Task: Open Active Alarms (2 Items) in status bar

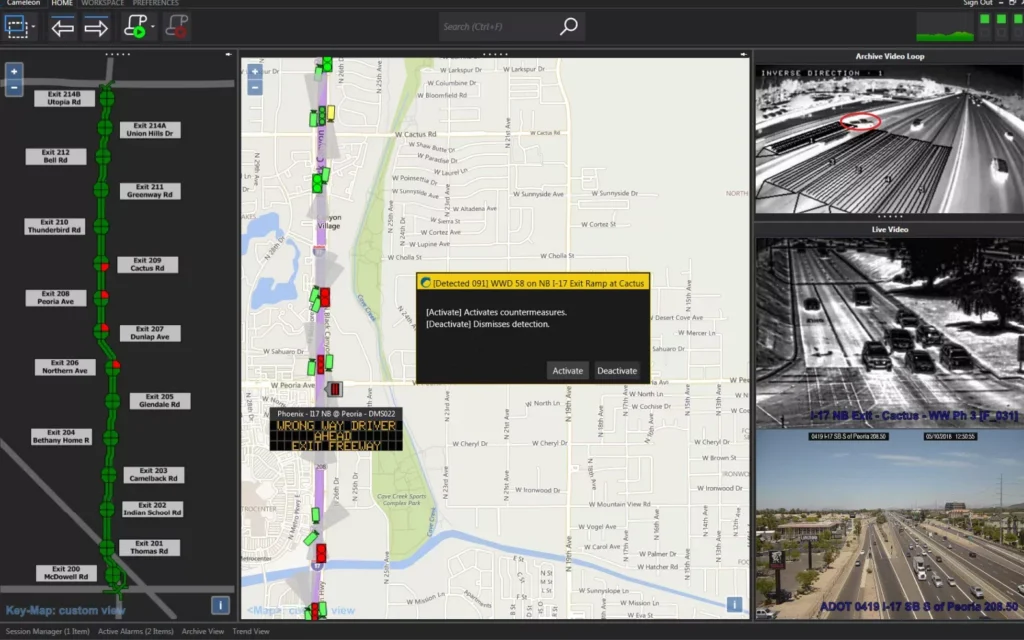Action: click(x=136, y=631)
